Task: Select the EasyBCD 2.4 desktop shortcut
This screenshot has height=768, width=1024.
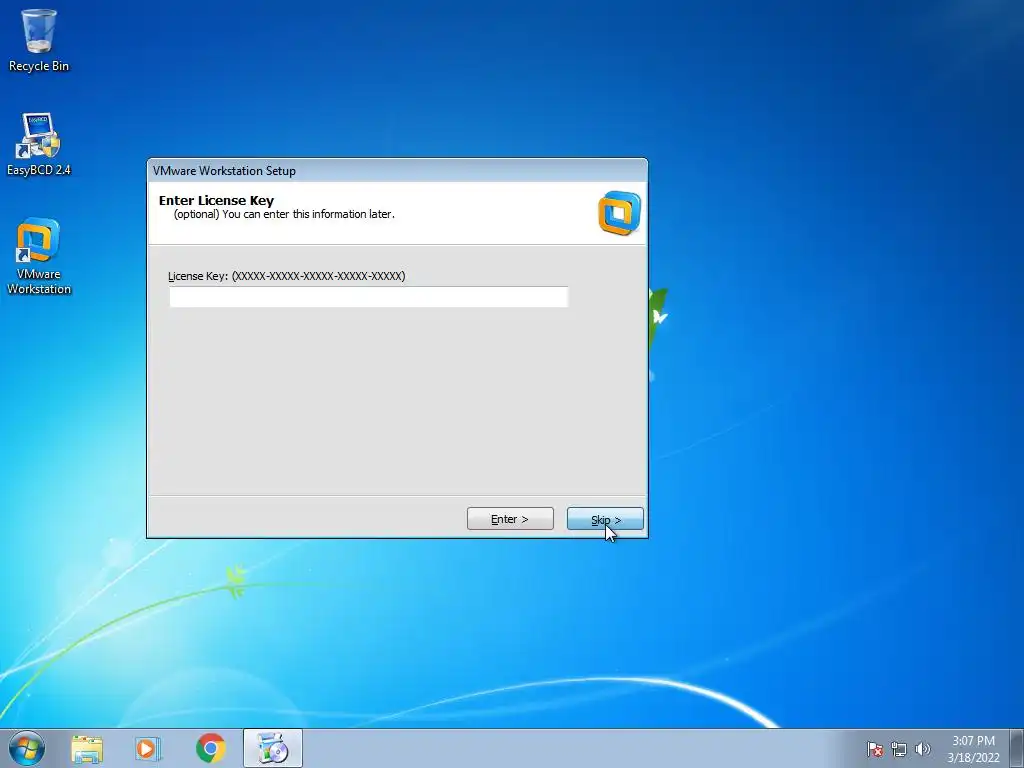Action: (x=39, y=144)
